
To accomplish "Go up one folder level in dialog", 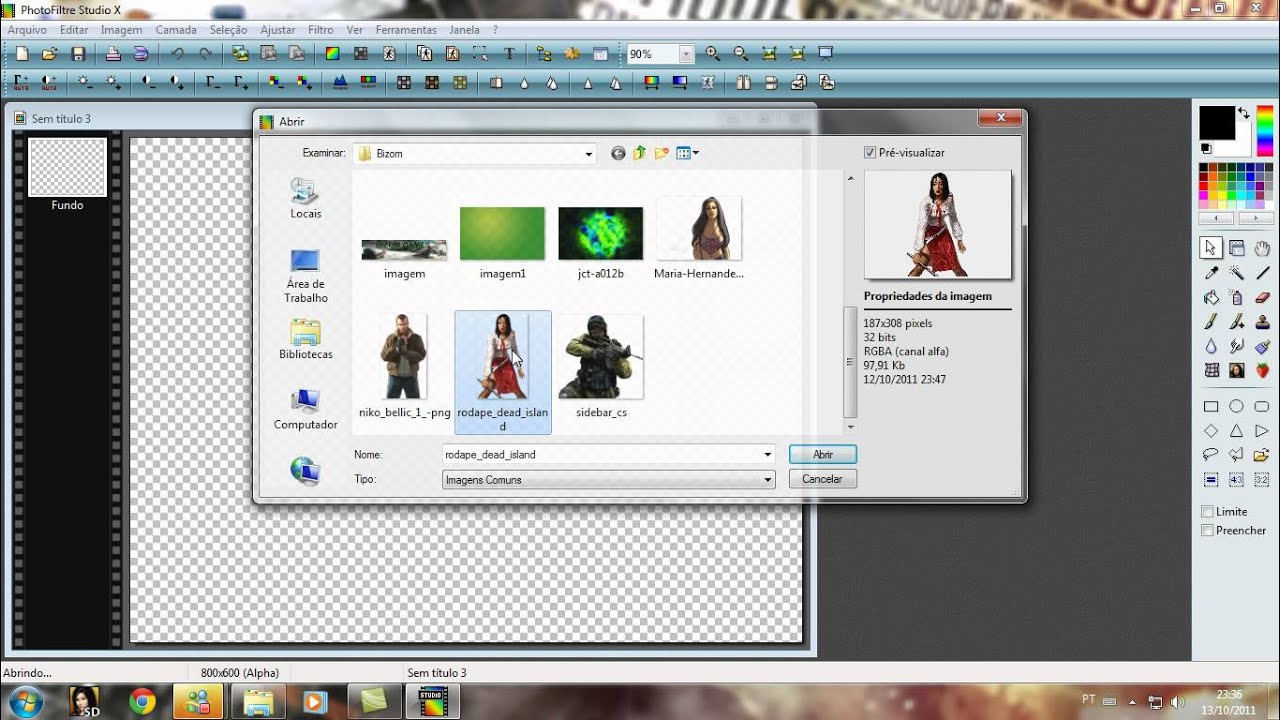I will click(640, 153).
